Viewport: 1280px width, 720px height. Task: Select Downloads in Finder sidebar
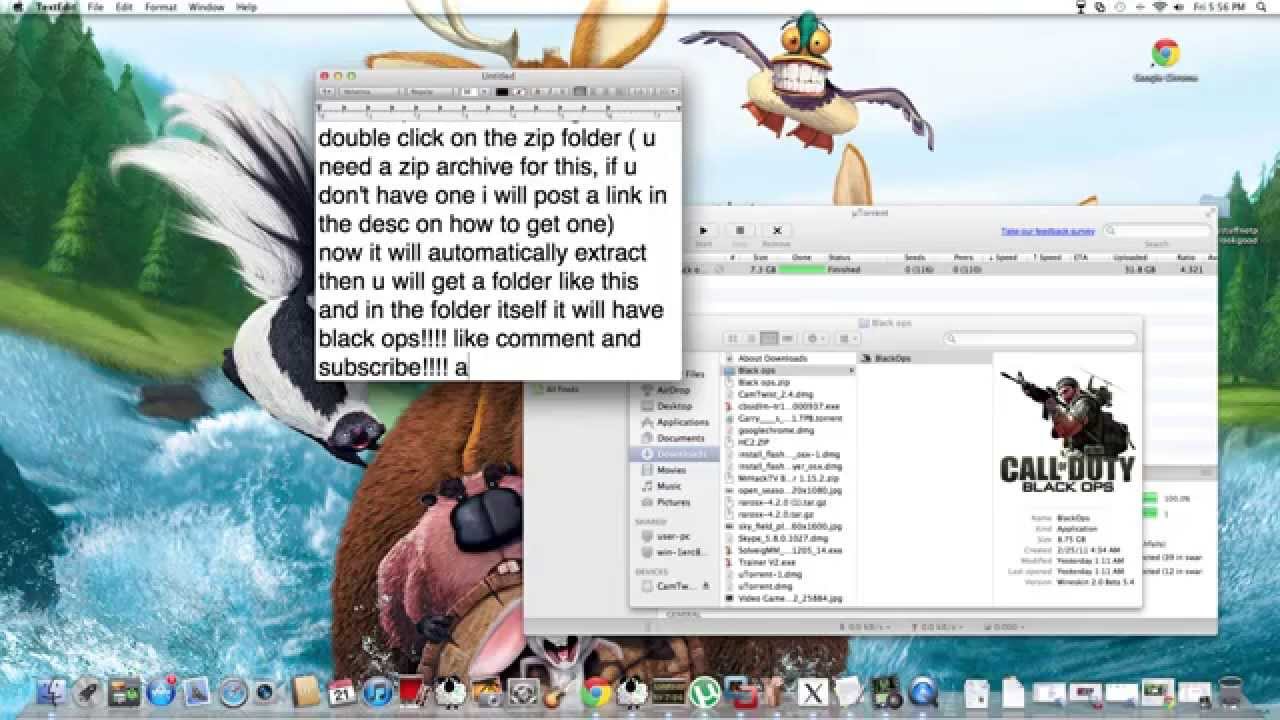point(673,454)
